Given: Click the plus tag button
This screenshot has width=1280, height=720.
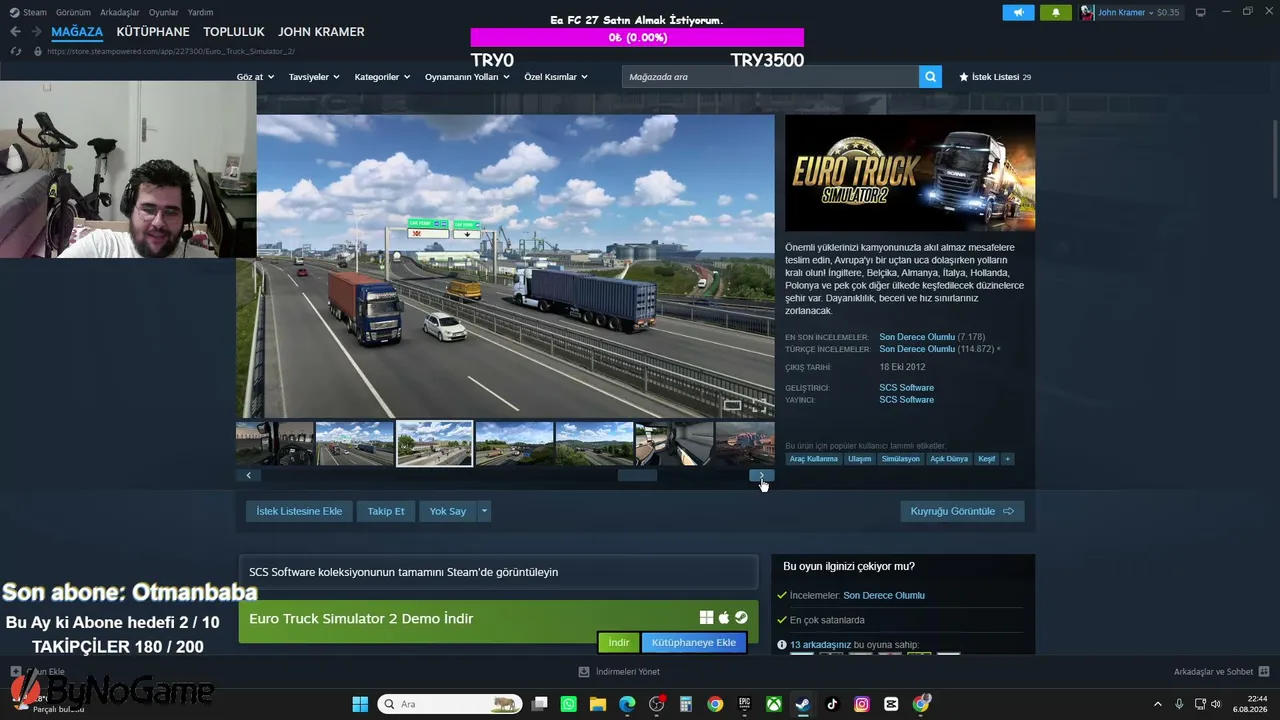Looking at the screenshot, I should click(x=1007, y=459).
